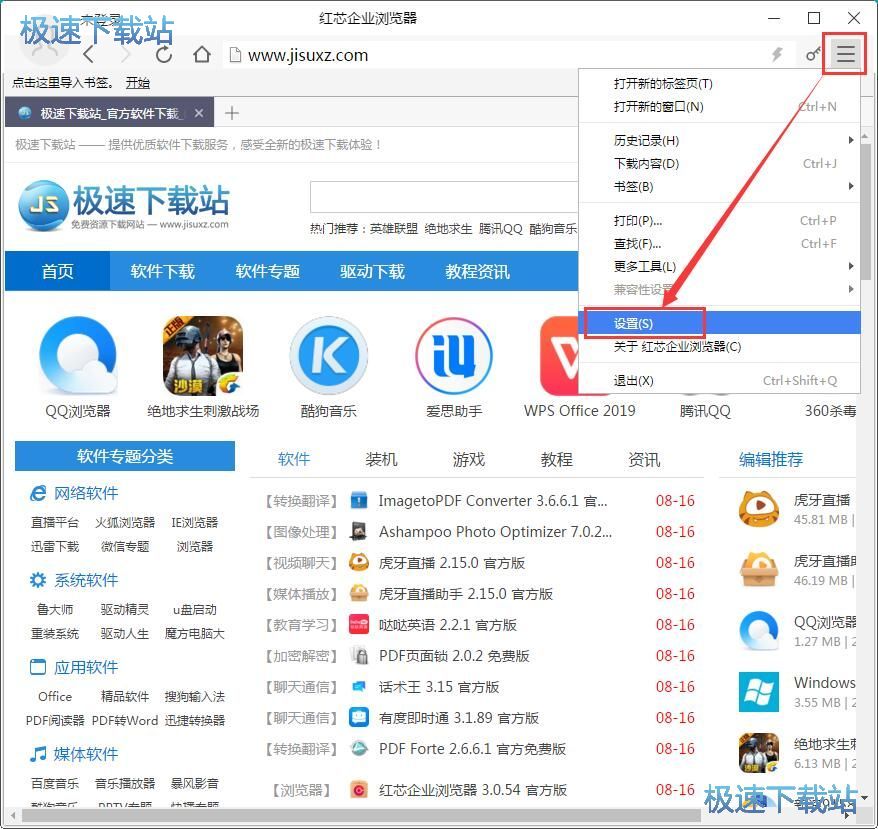Viewport: 878px width, 829px height.
Task: Click the 系统软件 gear icon
Action: tap(38, 580)
